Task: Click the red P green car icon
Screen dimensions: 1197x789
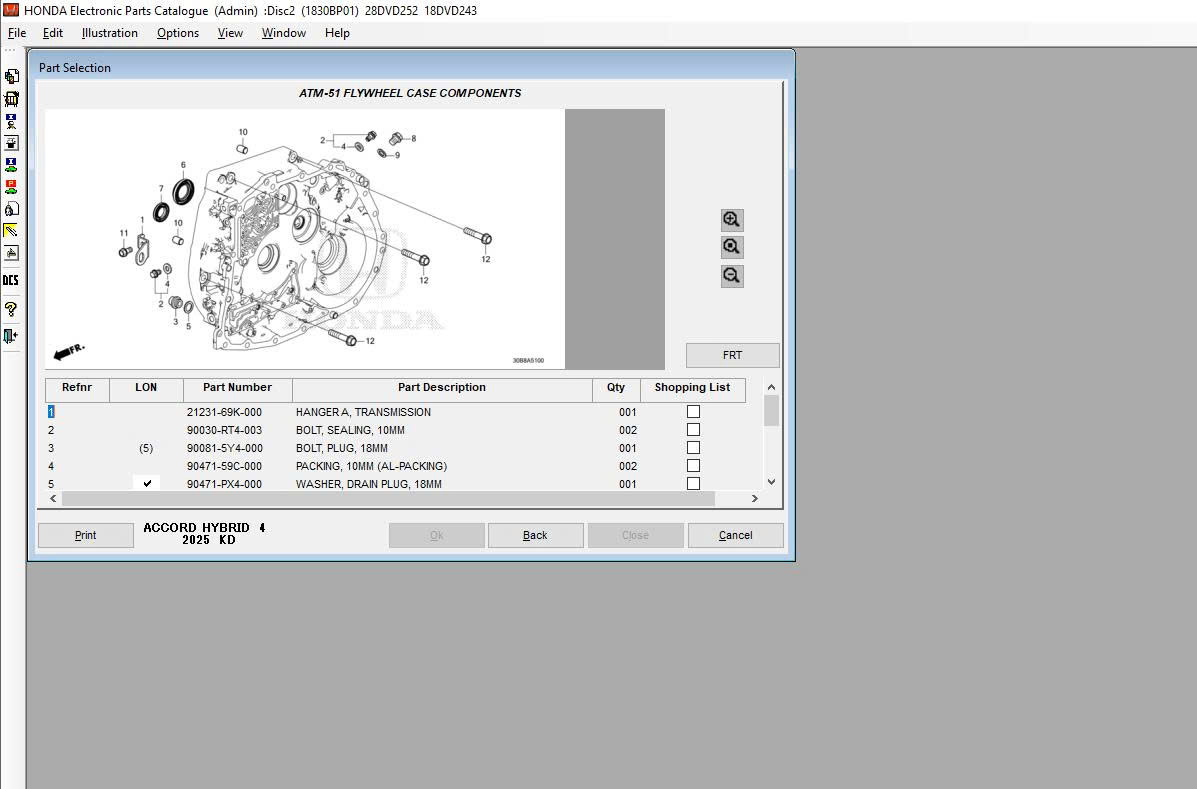Action: [x=11, y=186]
